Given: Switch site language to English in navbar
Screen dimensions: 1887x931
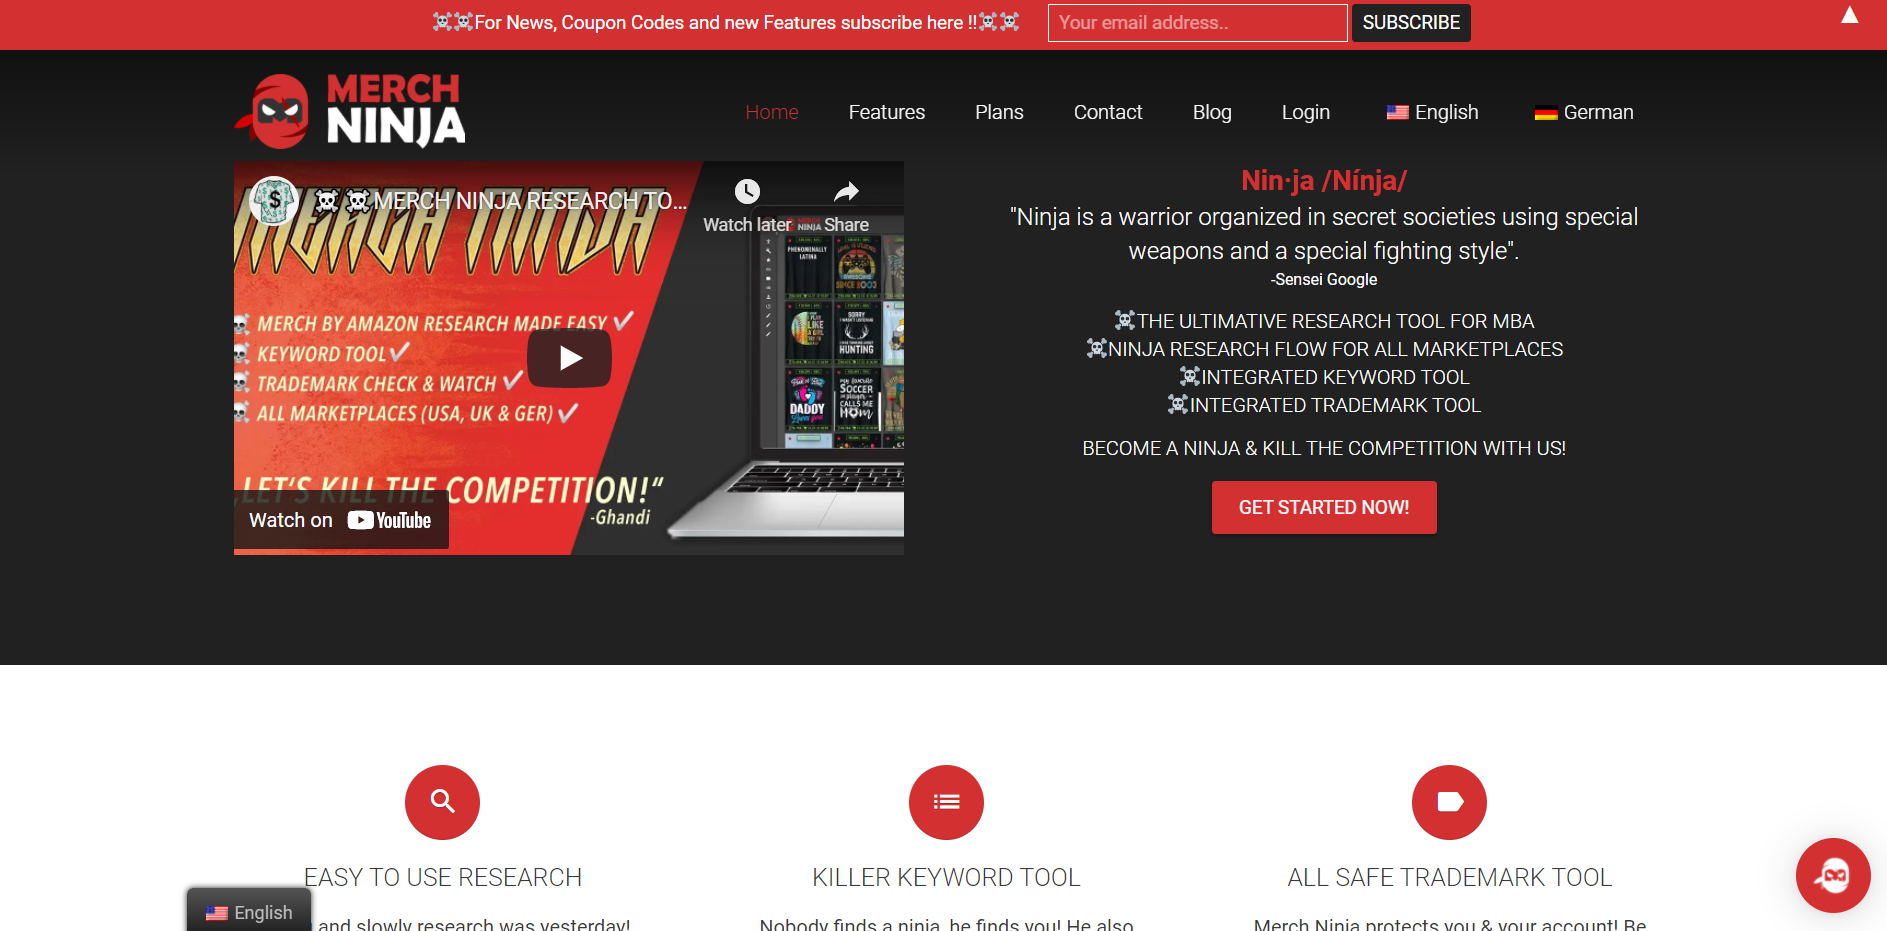Looking at the screenshot, I should [x=1432, y=112].
